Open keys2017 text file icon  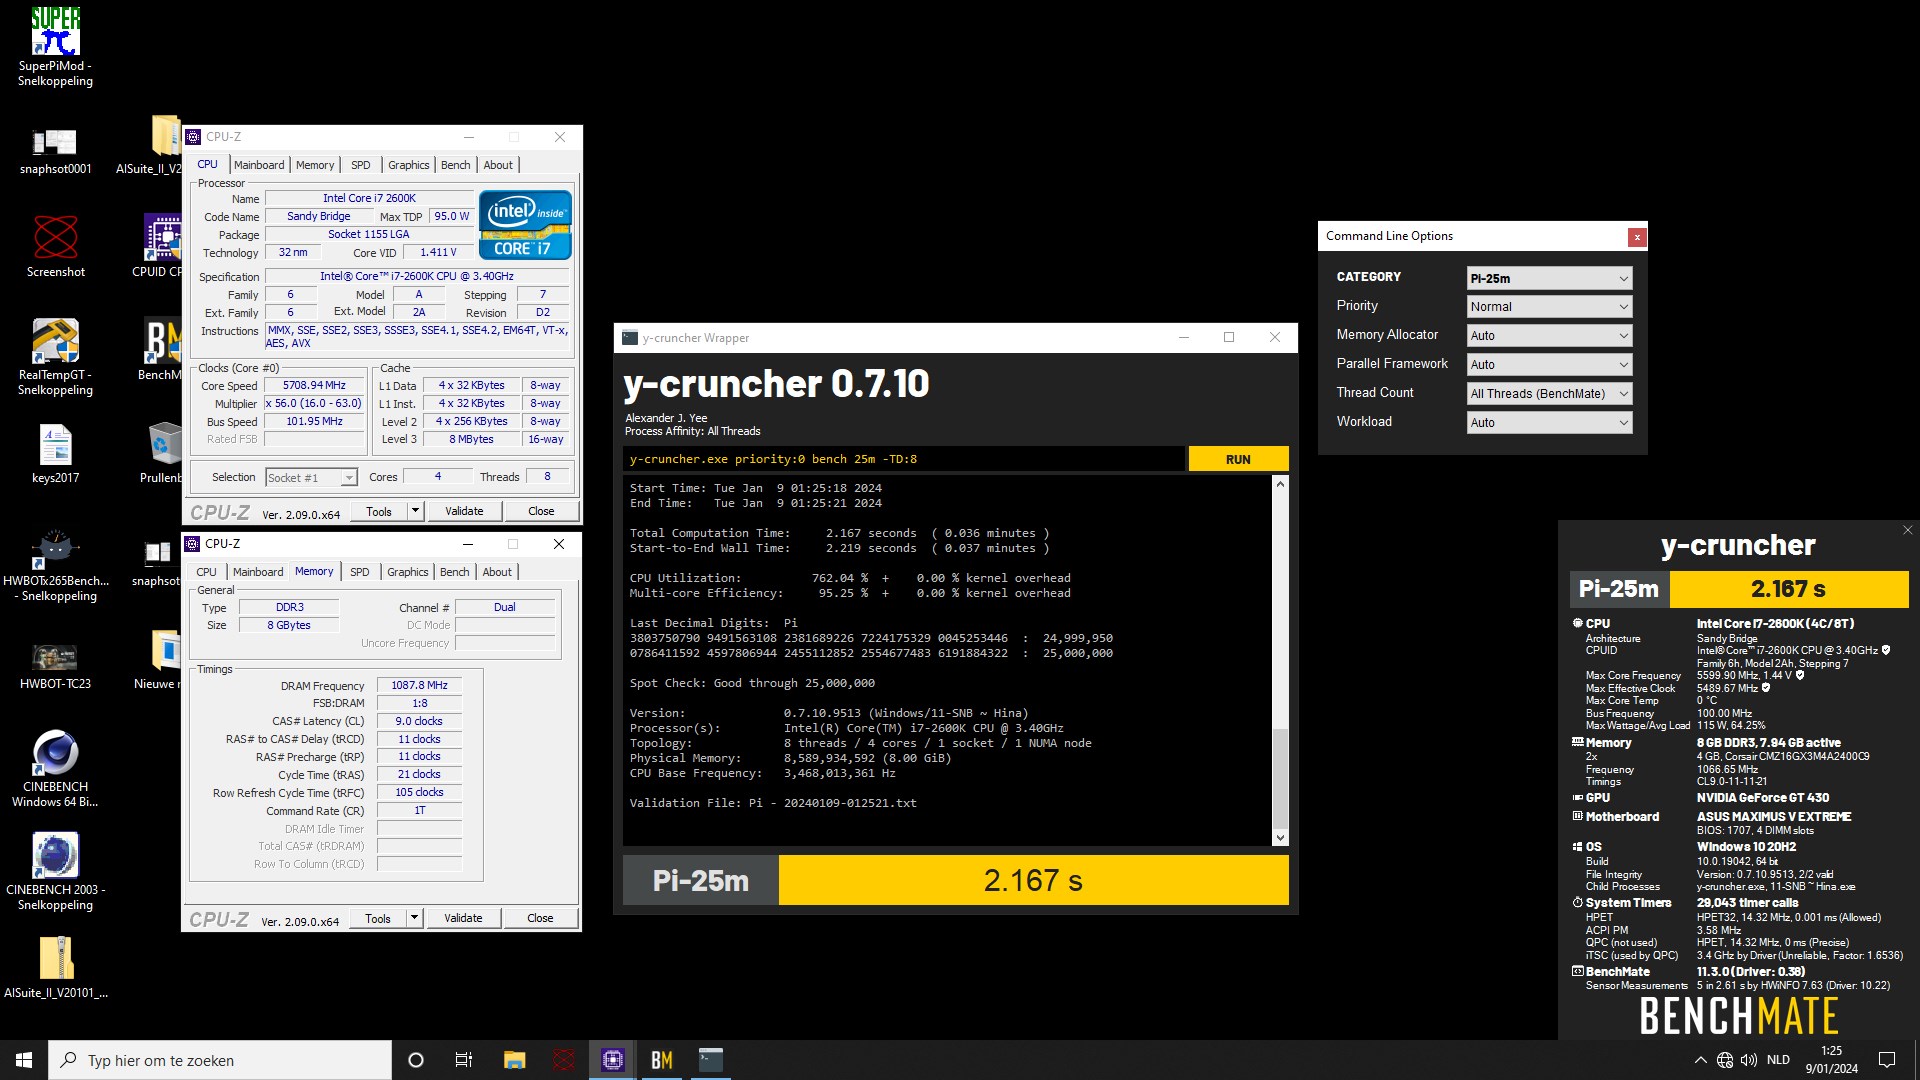(x=55, y=453)
